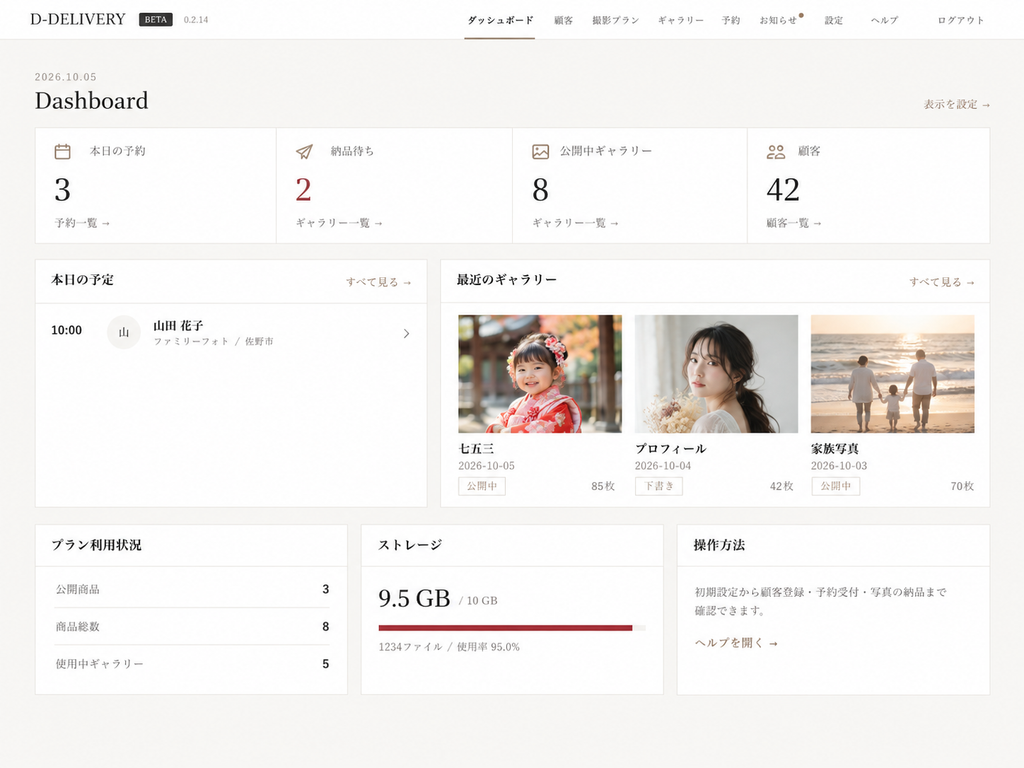
Task: Open the プロフィール gallery portrait thumbnail
Action: [x=716, y=374]
